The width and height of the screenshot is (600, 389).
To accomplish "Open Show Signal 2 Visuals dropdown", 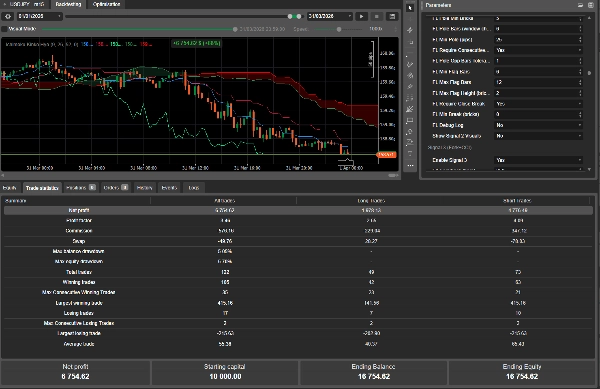I will point(538,136).
